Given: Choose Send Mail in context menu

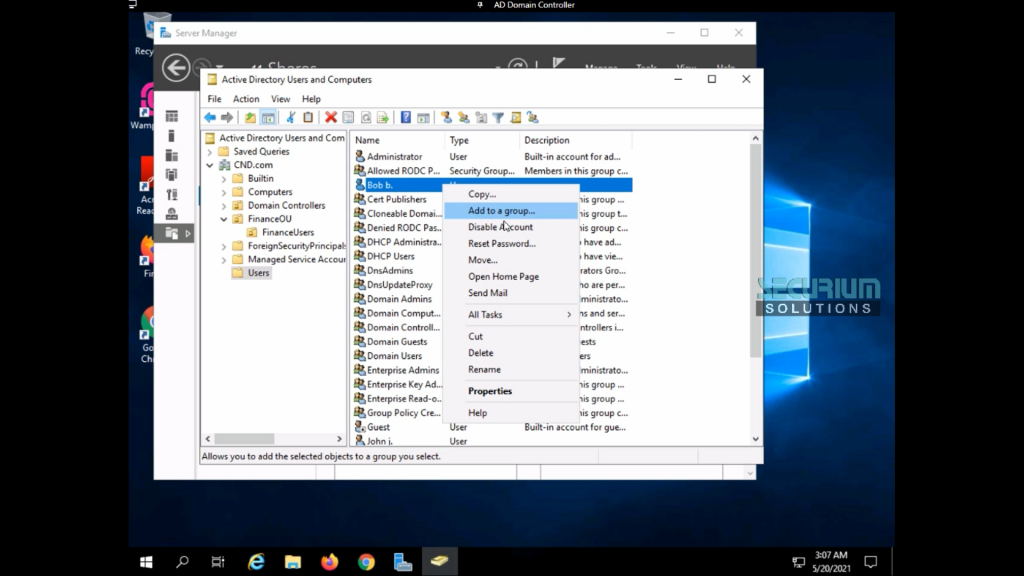Looking at the screenshot, I should pyautogui.click(x=511, y=293).
